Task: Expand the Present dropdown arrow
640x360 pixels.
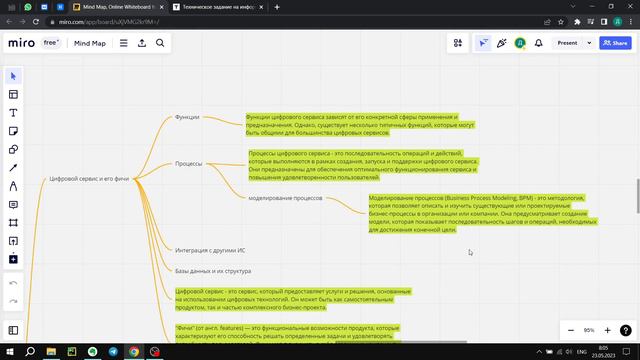Action: tap(589, 43)
